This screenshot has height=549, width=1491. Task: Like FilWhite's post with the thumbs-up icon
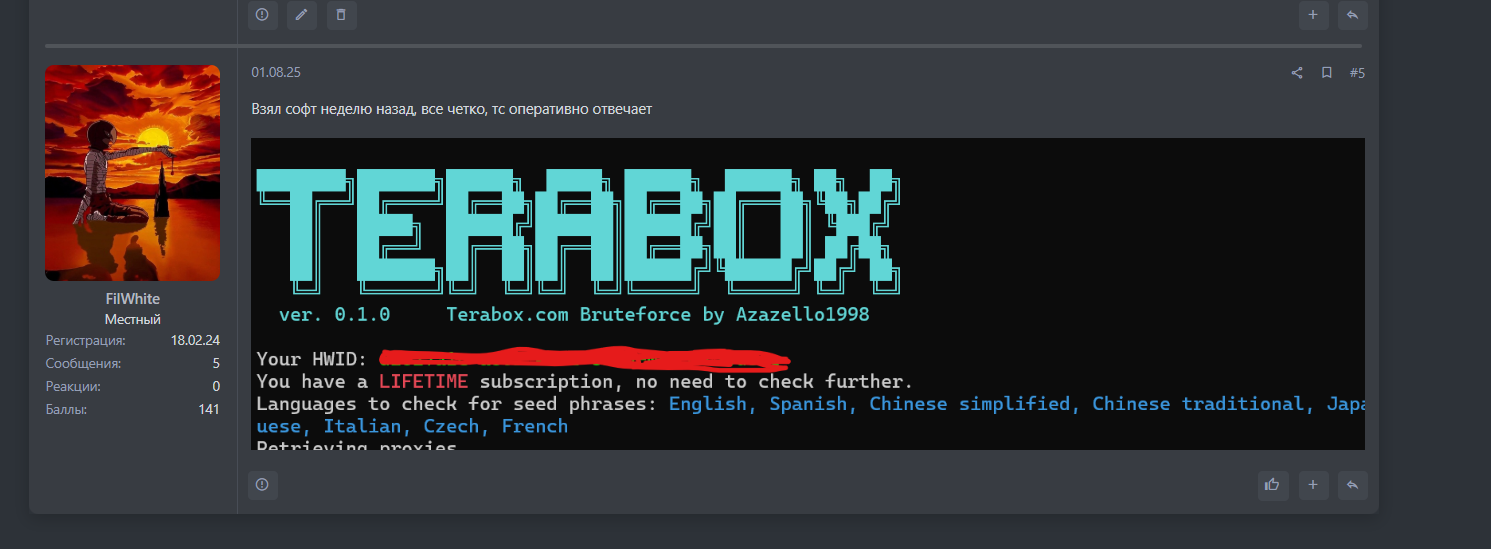tap(1272, 485)
